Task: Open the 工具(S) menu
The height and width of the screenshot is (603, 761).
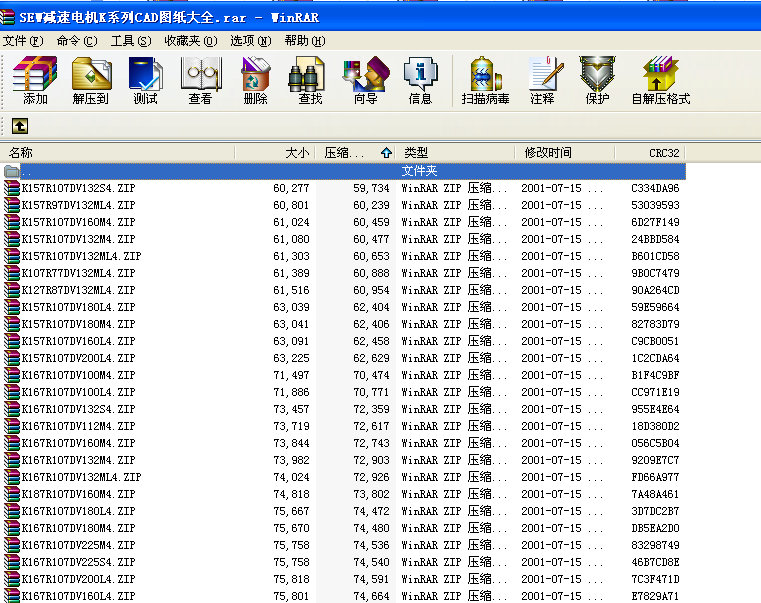Action: pos(131,41)
